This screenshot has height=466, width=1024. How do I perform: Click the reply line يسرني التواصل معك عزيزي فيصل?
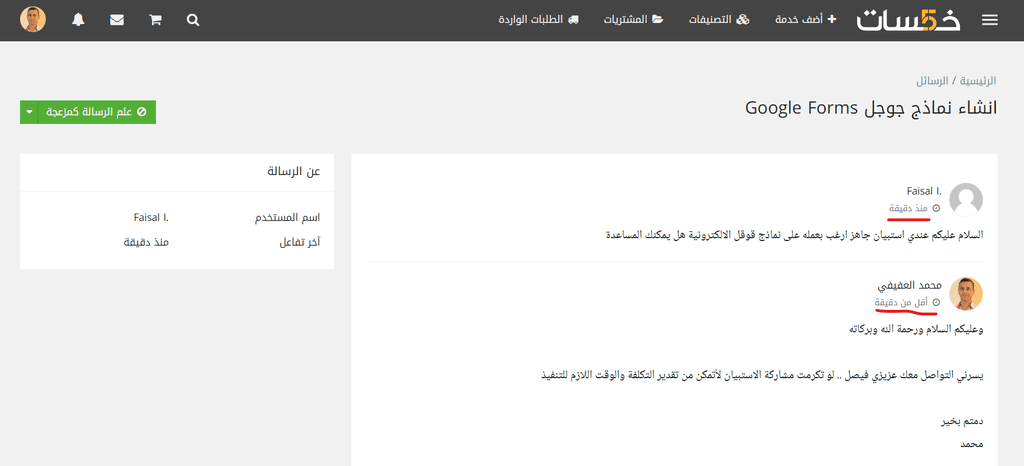tap(762, 375)
